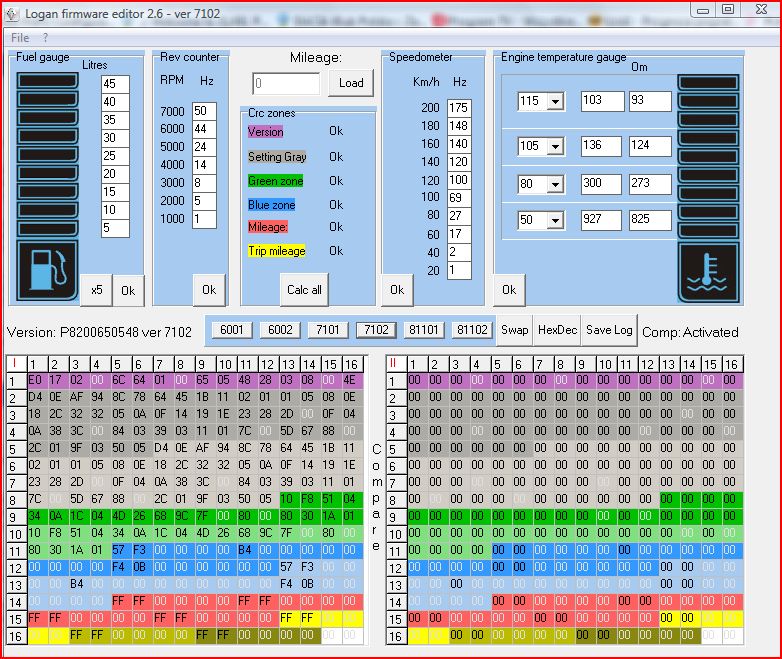Click the 200 Km/h Hz field
This screenshot has height=659, width=782.
(459, 108)
